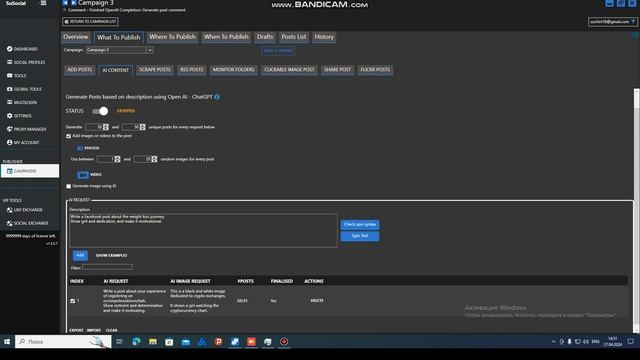Select the Clickable Image Post sub-tab

point(289,70)
